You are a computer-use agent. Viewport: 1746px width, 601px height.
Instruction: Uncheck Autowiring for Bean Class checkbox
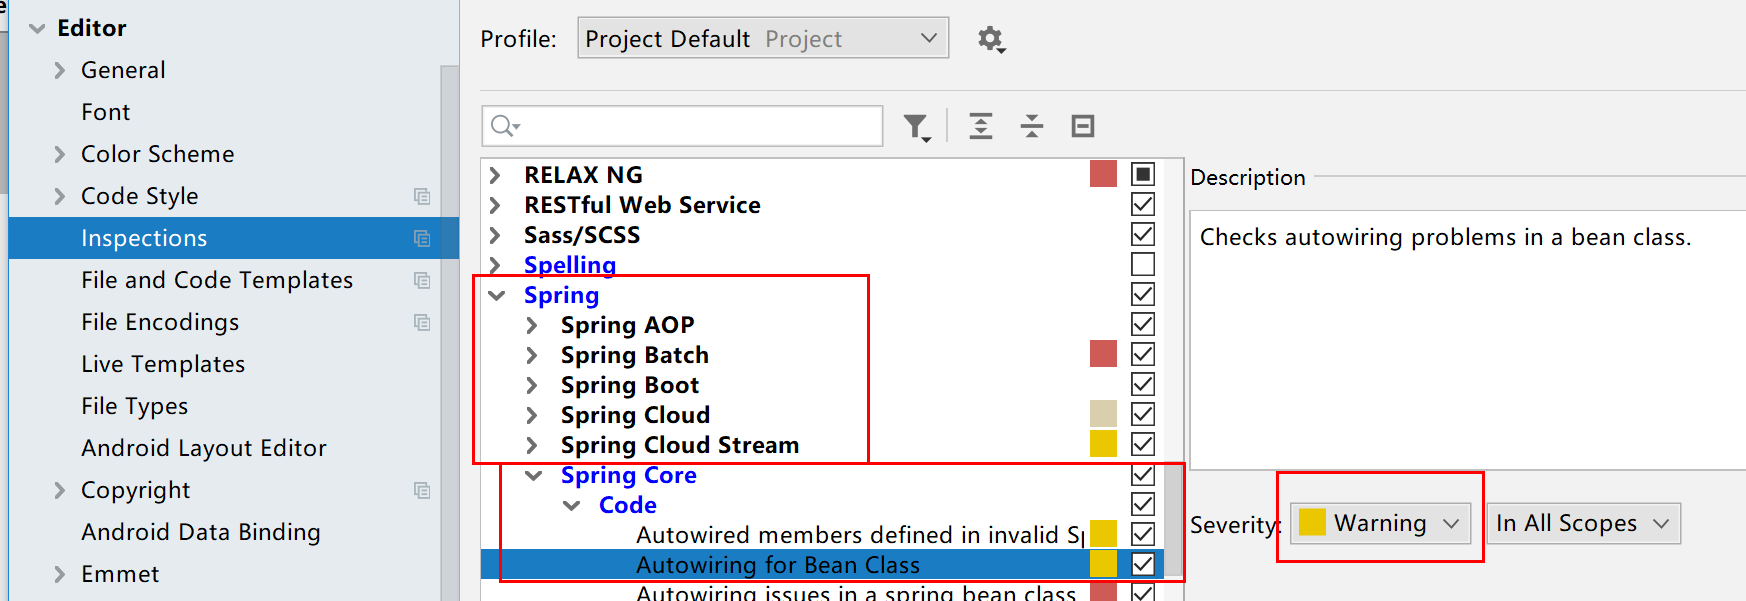pos(1143,564)
